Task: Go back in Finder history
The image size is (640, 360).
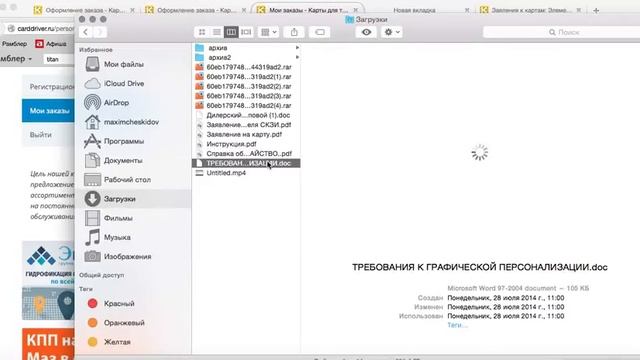Action: [x=85, y=32]
